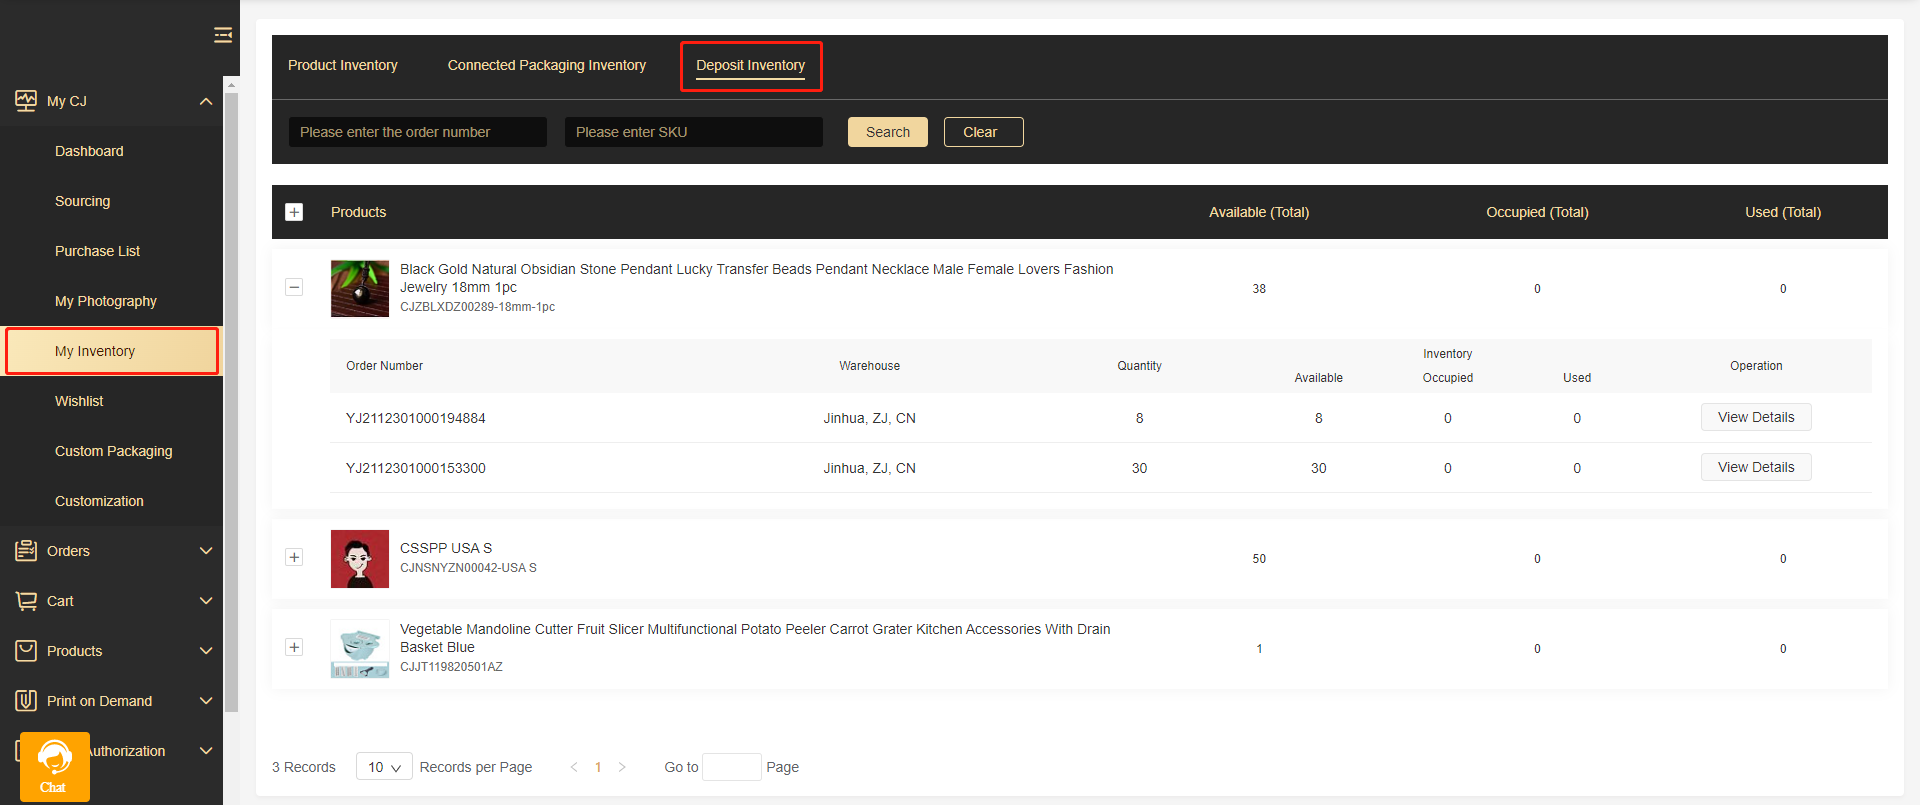Expand the CSSPP USA S product row
This screenshot has width=1920, height=805.
pyautogui.click(x=294, y=558)
